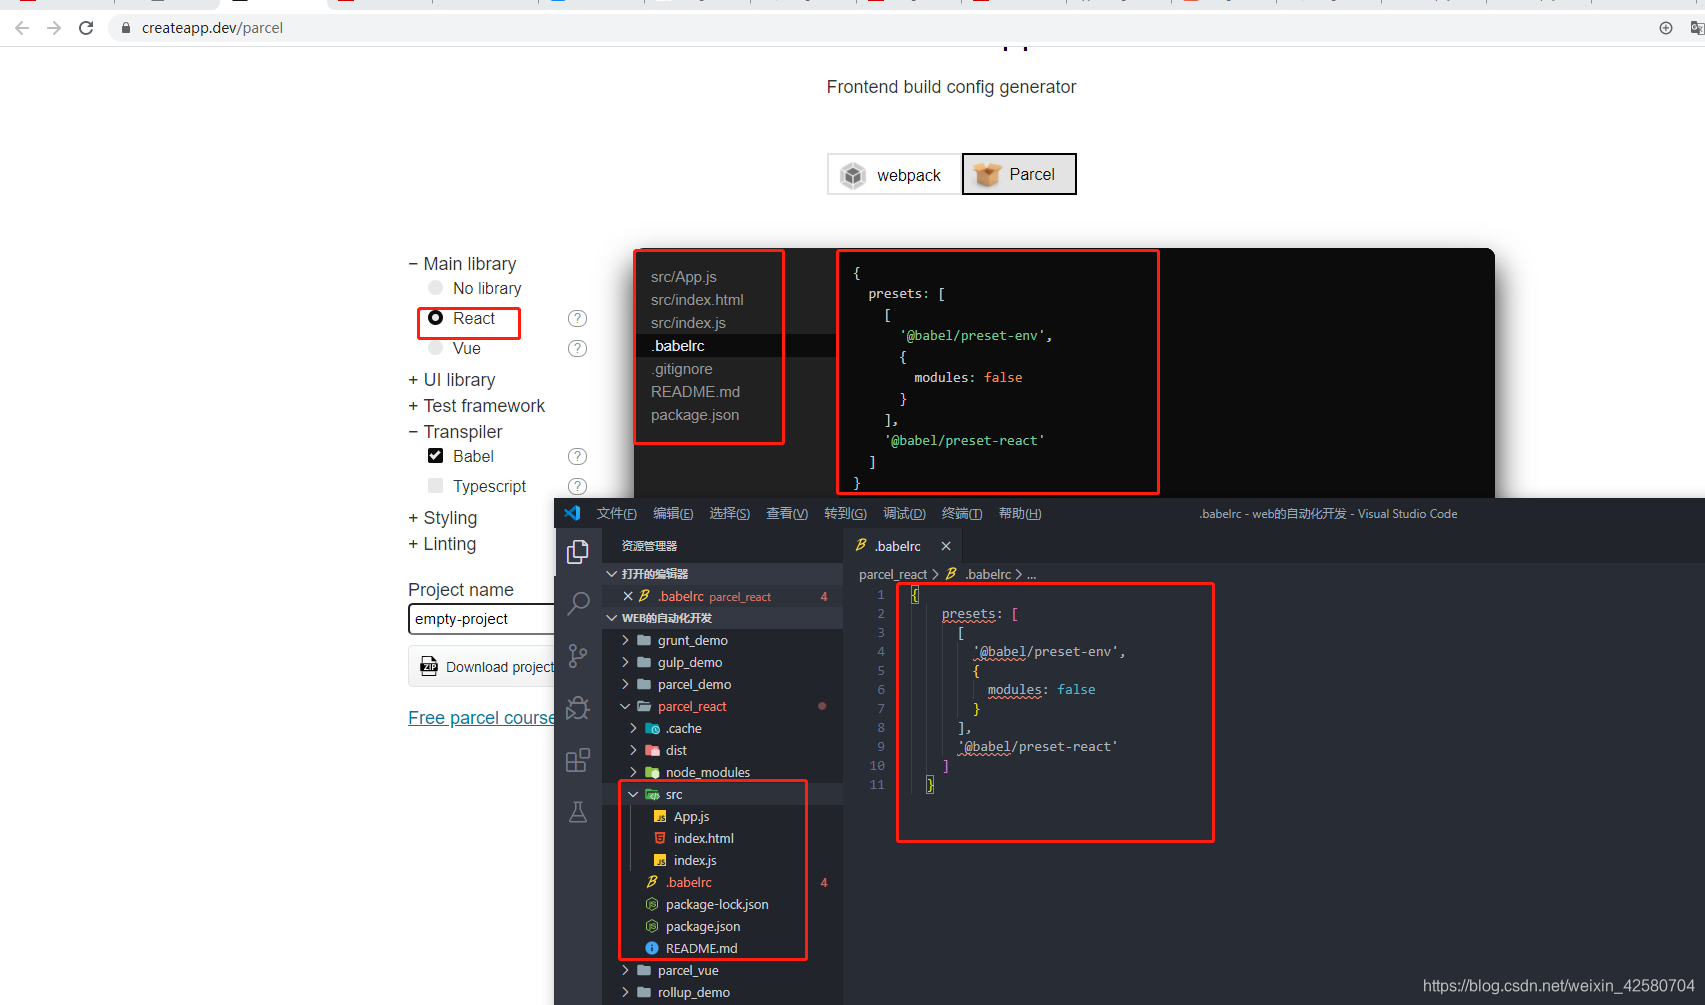Select the Vue radio option
Viewport: 1705px width, 1005px height.
(x=436, y=348)
